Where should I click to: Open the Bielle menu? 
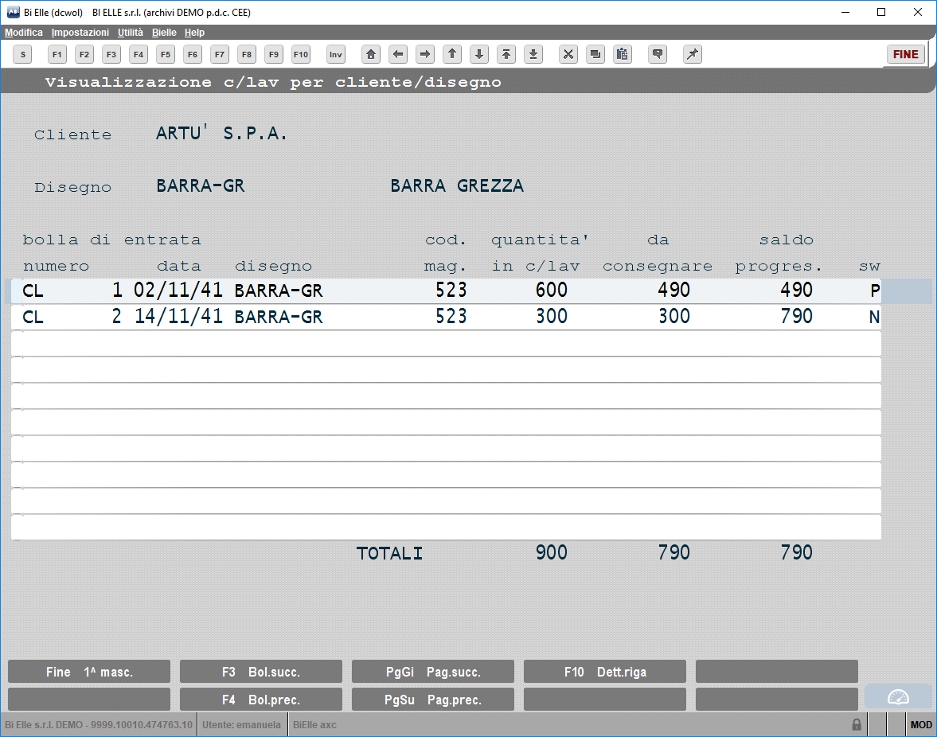pyautogui.click(x=164, y=32)
